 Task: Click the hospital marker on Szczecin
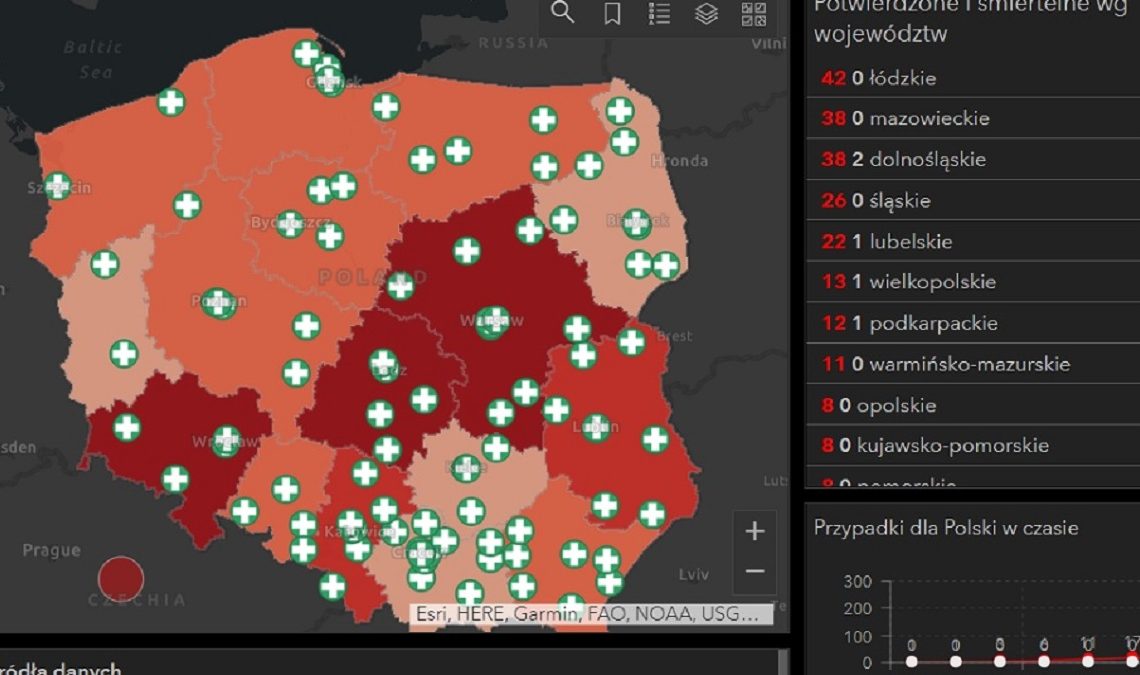click(58, 186)
